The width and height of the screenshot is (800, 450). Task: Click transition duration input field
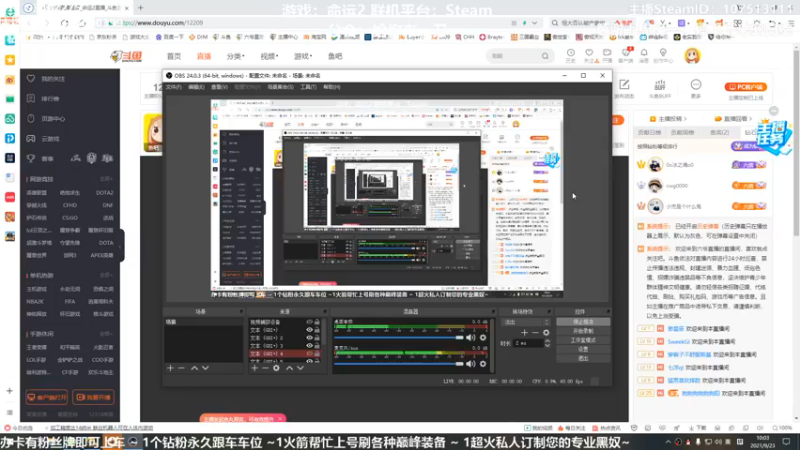[x=528, y=343]
